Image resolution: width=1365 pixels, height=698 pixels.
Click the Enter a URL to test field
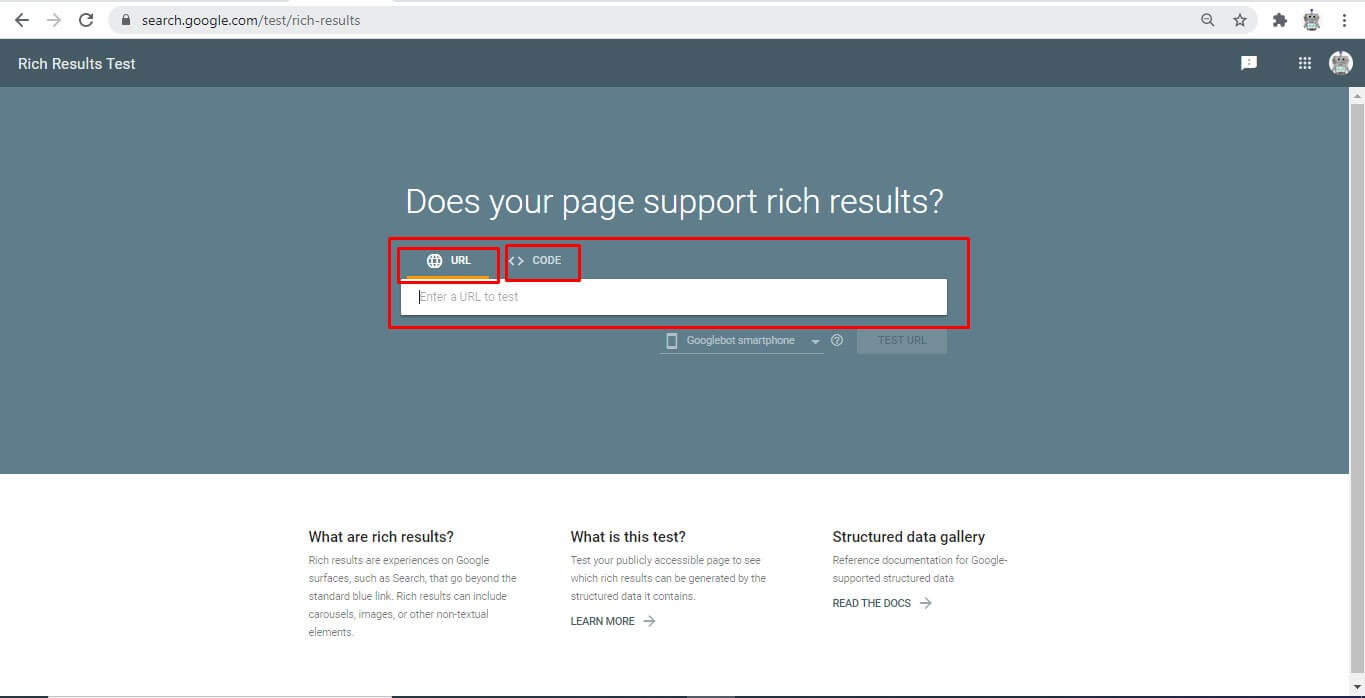coord(673,297)
